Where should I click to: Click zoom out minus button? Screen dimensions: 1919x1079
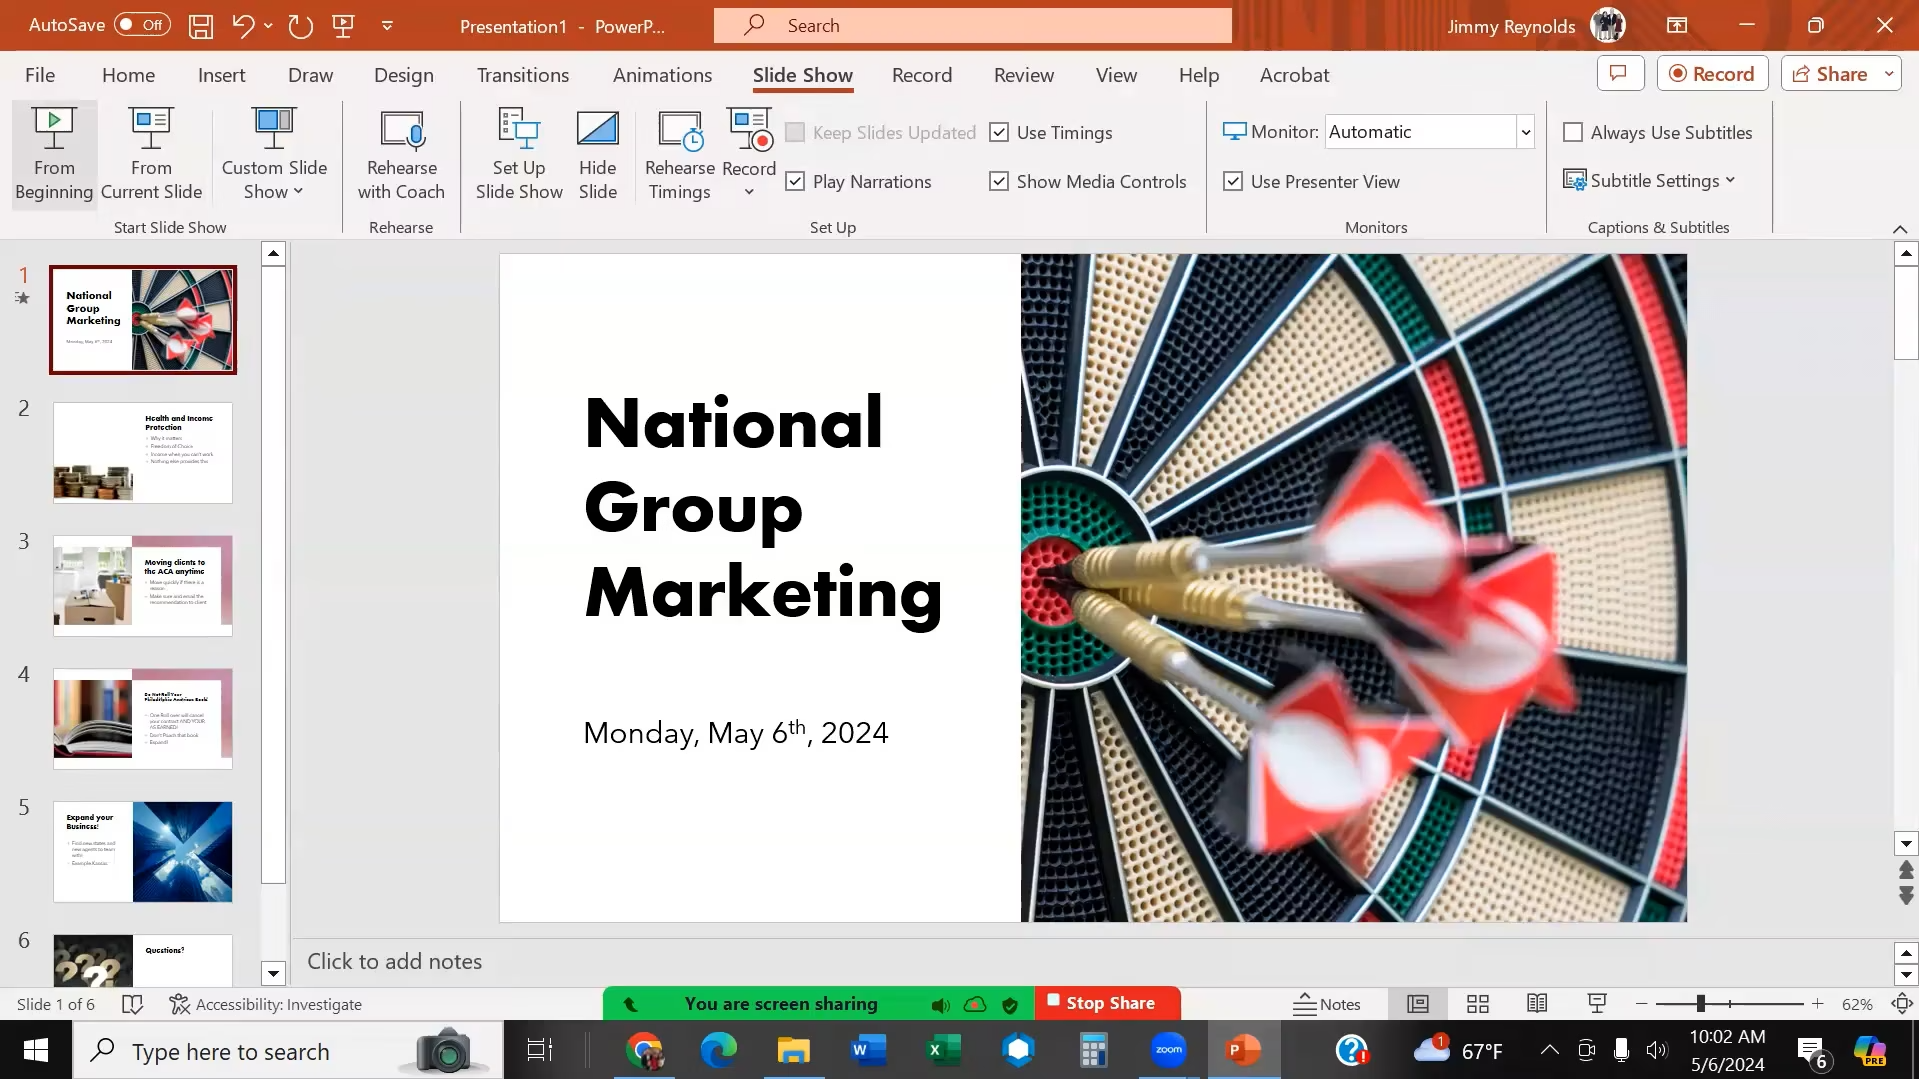coord(1641,1004)
